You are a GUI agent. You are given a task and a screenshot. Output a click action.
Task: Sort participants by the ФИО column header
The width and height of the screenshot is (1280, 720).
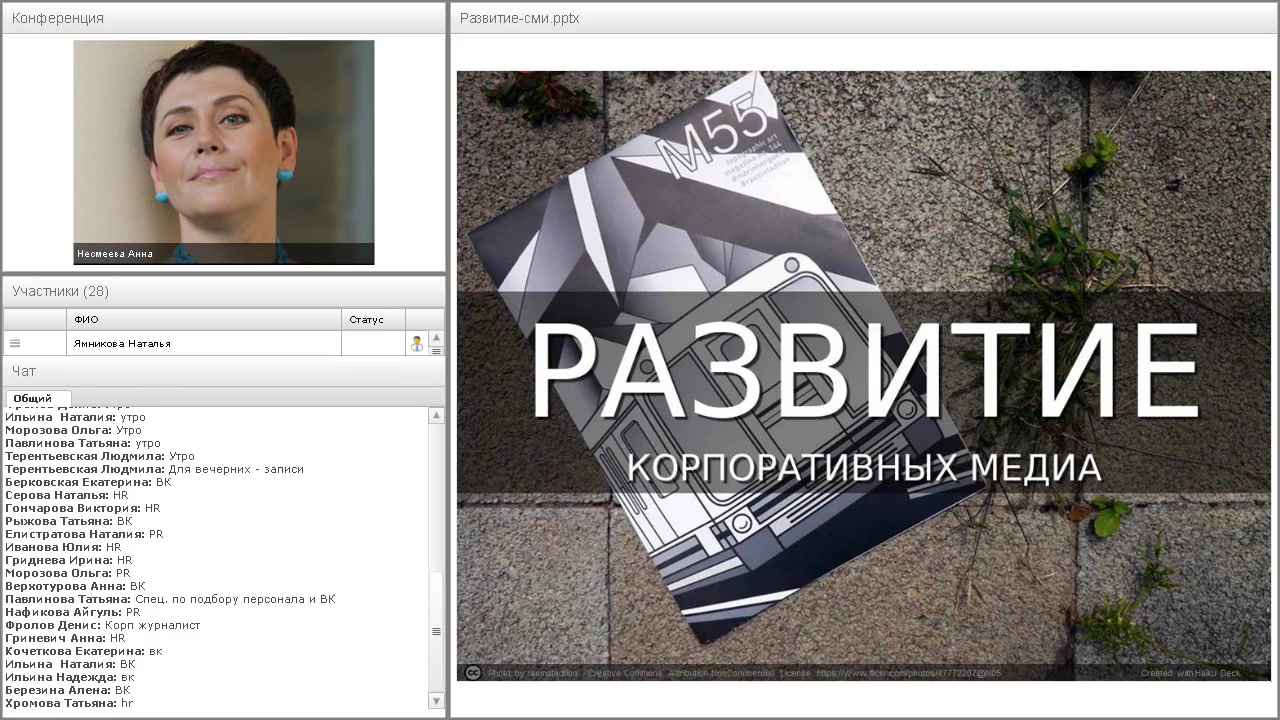(86, 319)
